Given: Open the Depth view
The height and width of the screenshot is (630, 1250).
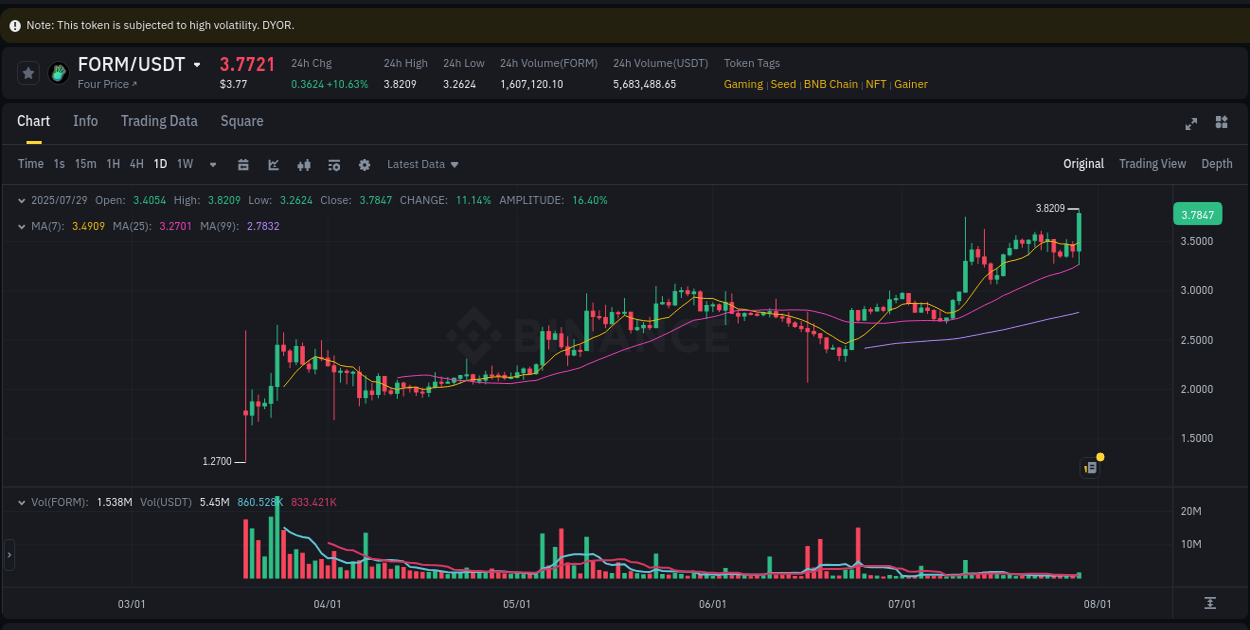Looking at the screenshot, I should (x=1217, y=163).
